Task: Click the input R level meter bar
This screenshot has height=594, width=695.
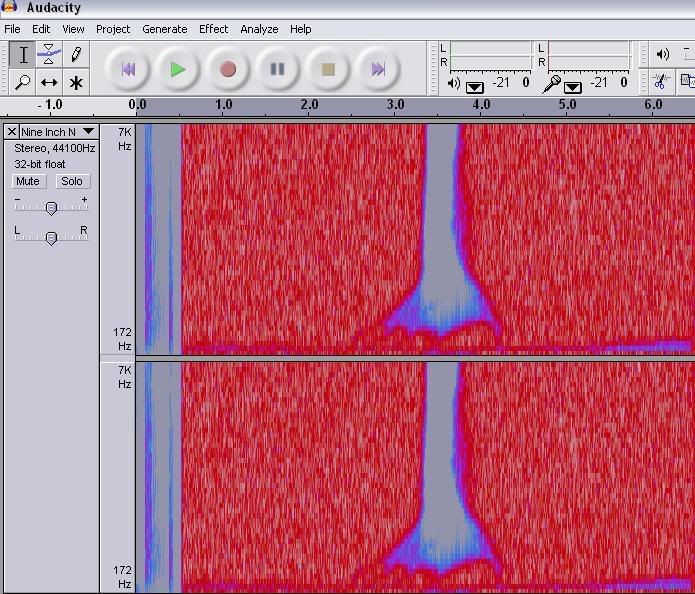Action: pos(589,63)
